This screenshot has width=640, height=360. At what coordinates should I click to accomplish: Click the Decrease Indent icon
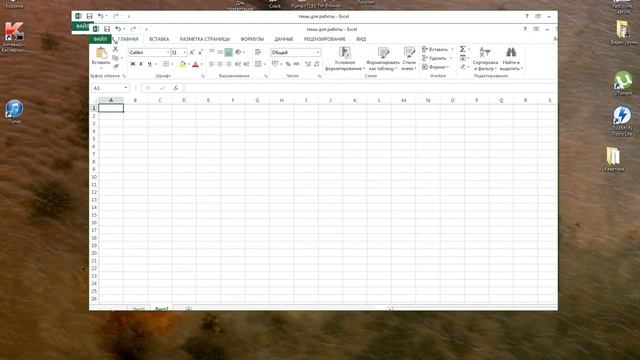(x=238, y=64)
